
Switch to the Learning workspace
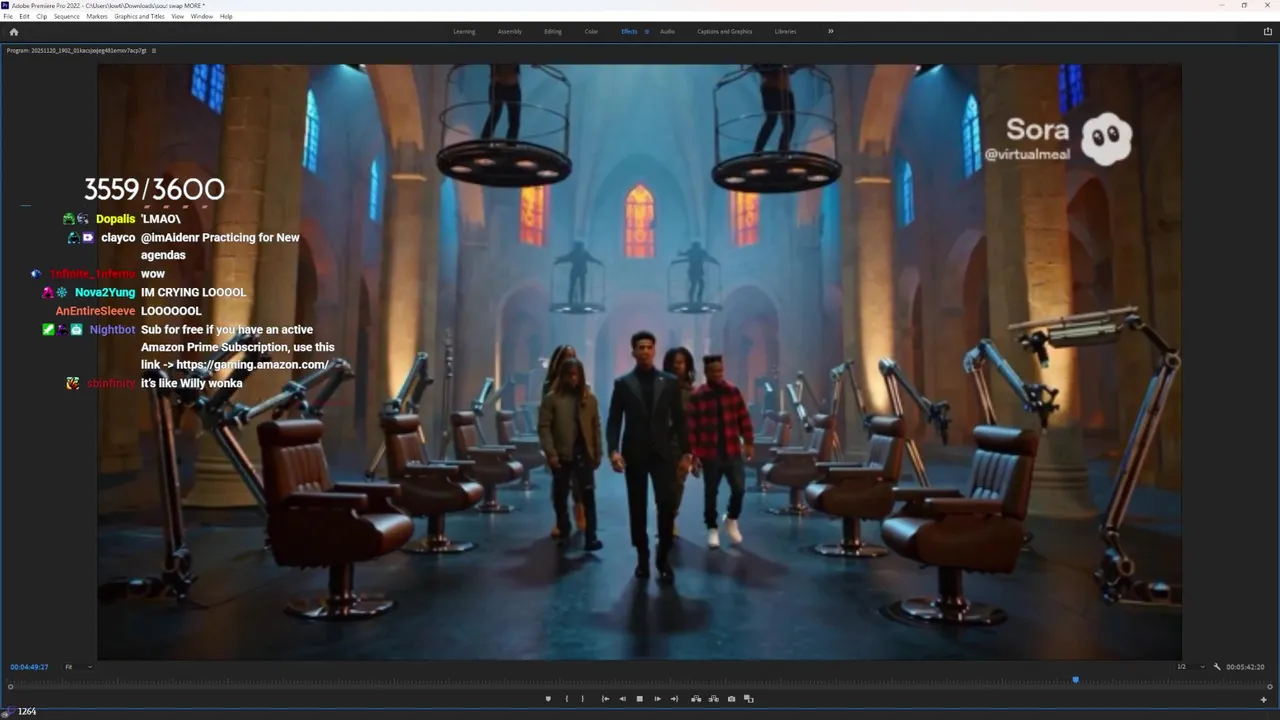pos(464,31)
